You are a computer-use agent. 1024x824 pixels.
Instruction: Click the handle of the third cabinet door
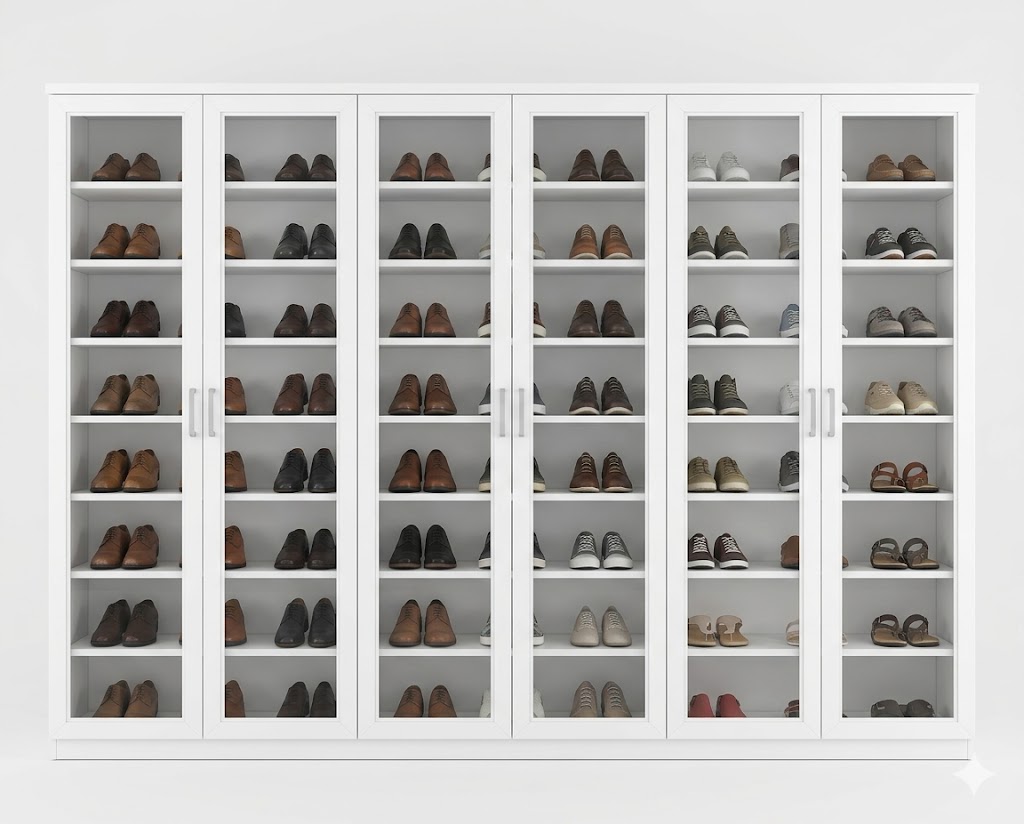(x=502, y=413)
